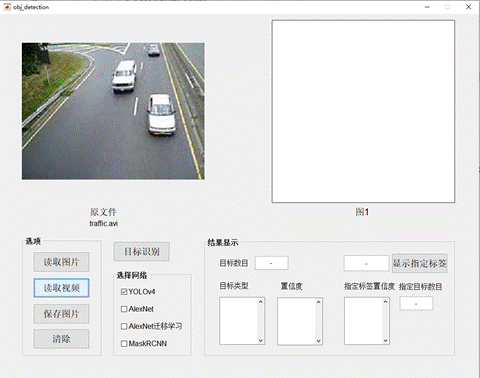Click the 图1 caption label

click(x=362, y=212)
